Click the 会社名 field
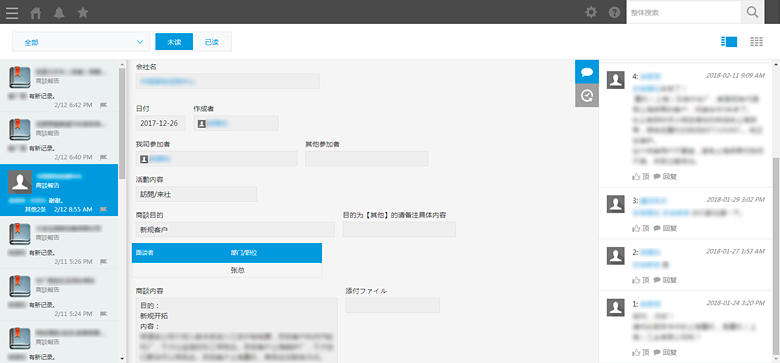 coord(228,81)
